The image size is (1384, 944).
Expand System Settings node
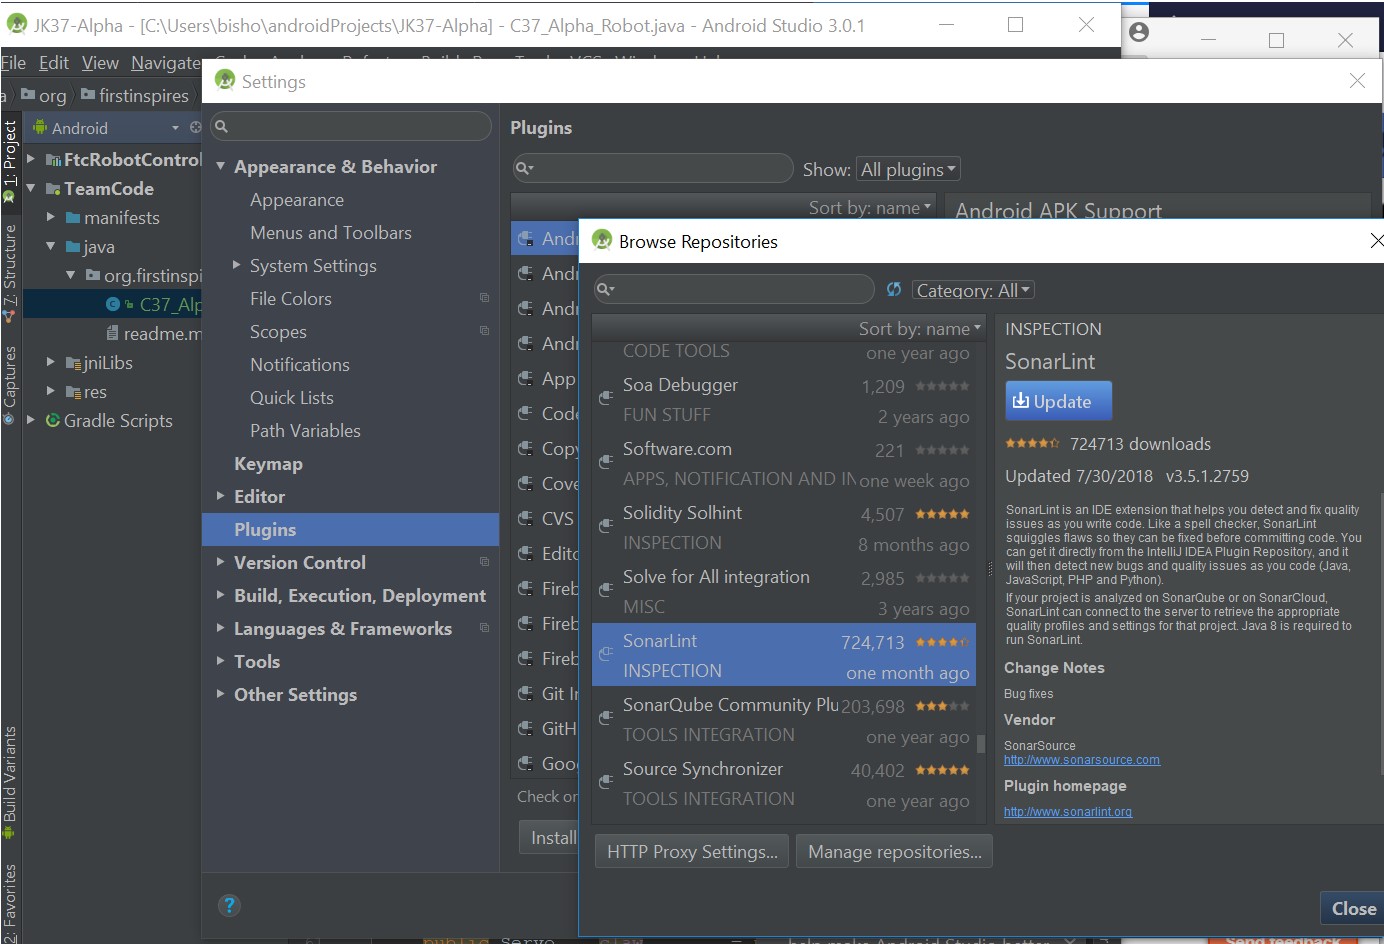[237, 265]
